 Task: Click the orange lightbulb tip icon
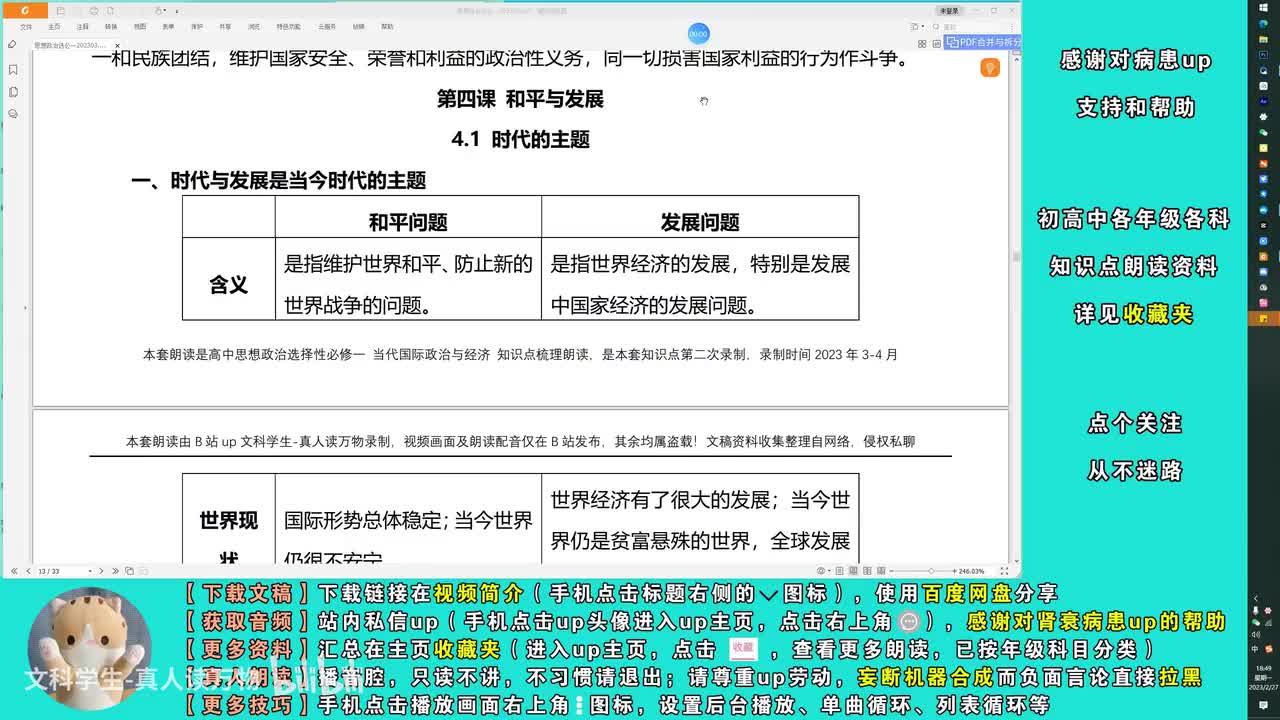(990, 68)
